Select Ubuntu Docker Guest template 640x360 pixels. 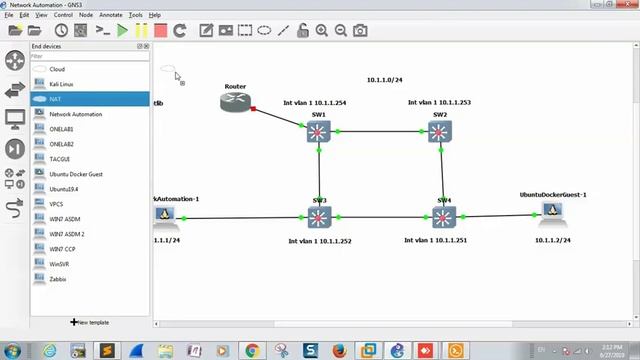click(90, 174)
